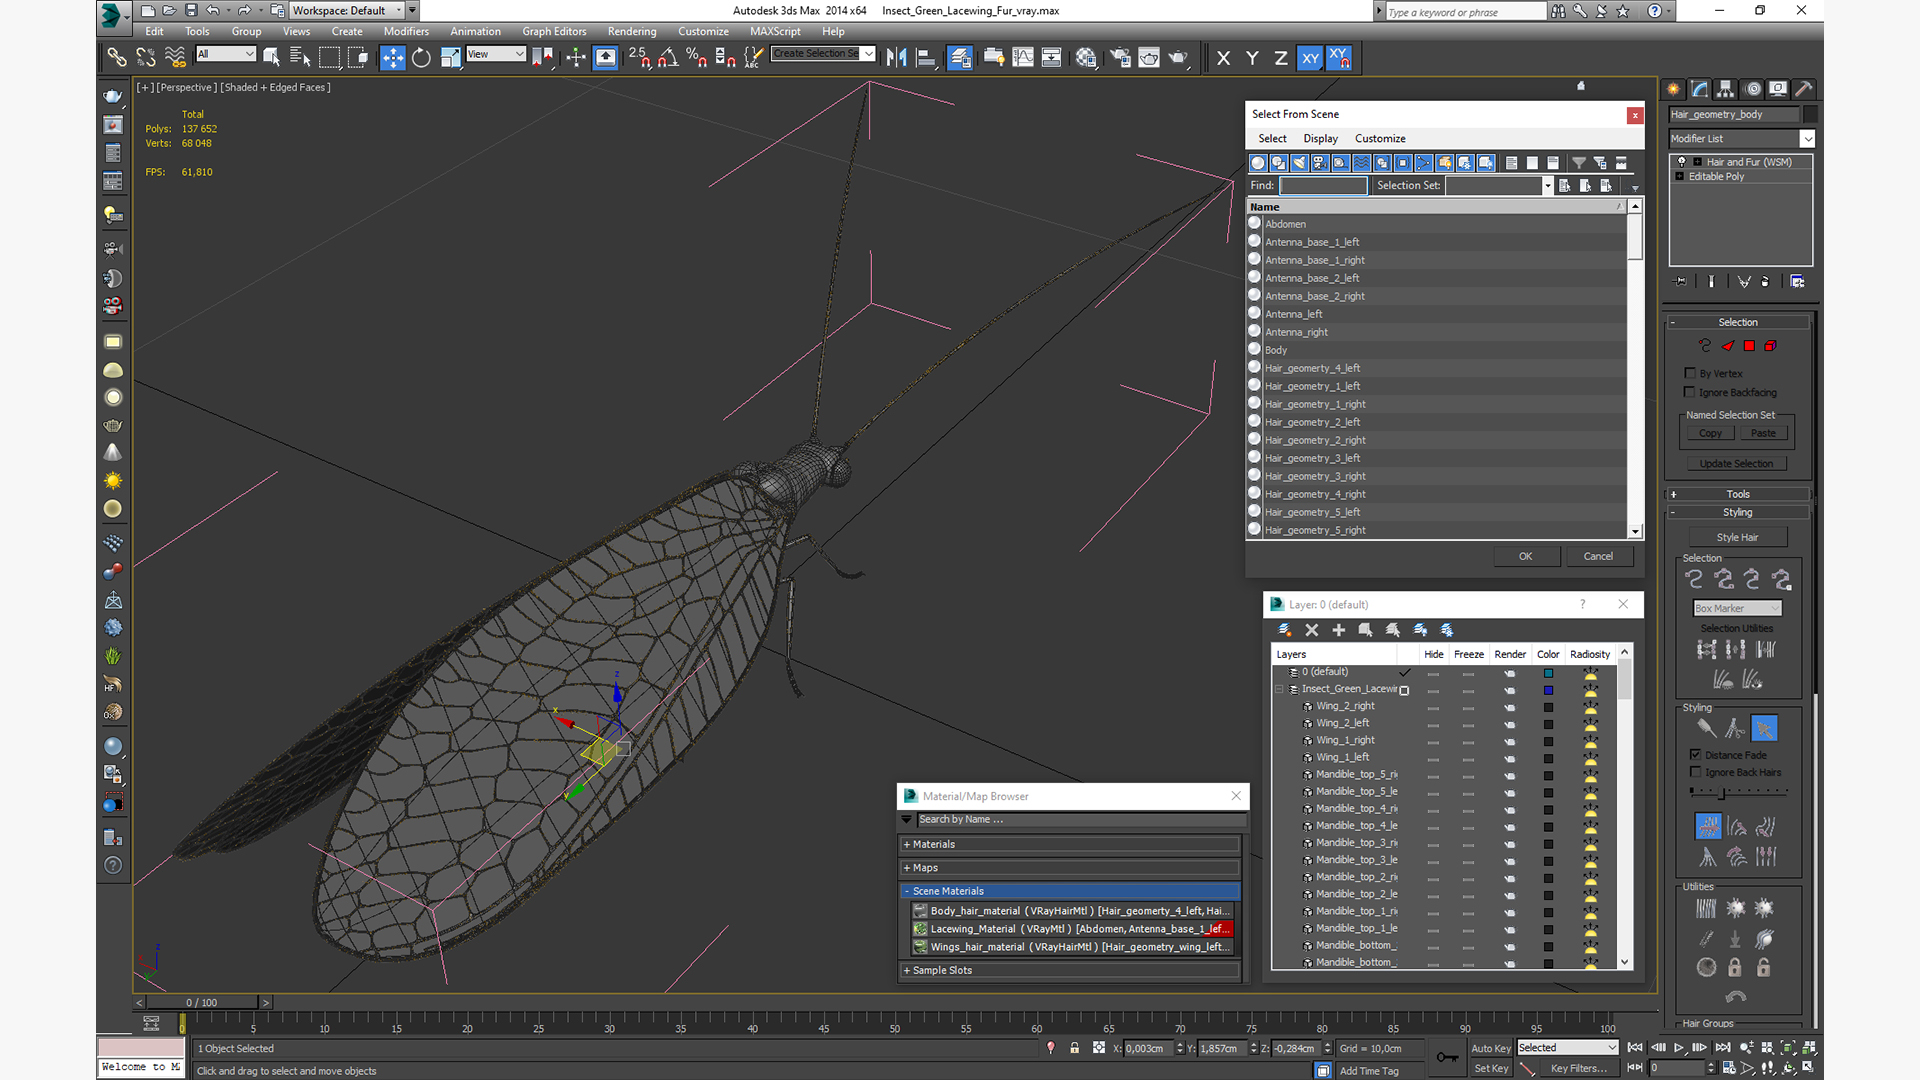The width and height of the screenshot is (1920, 1080).
Task: Toggle Render for Wing_2_left layer row
Action: point(1510,724)
